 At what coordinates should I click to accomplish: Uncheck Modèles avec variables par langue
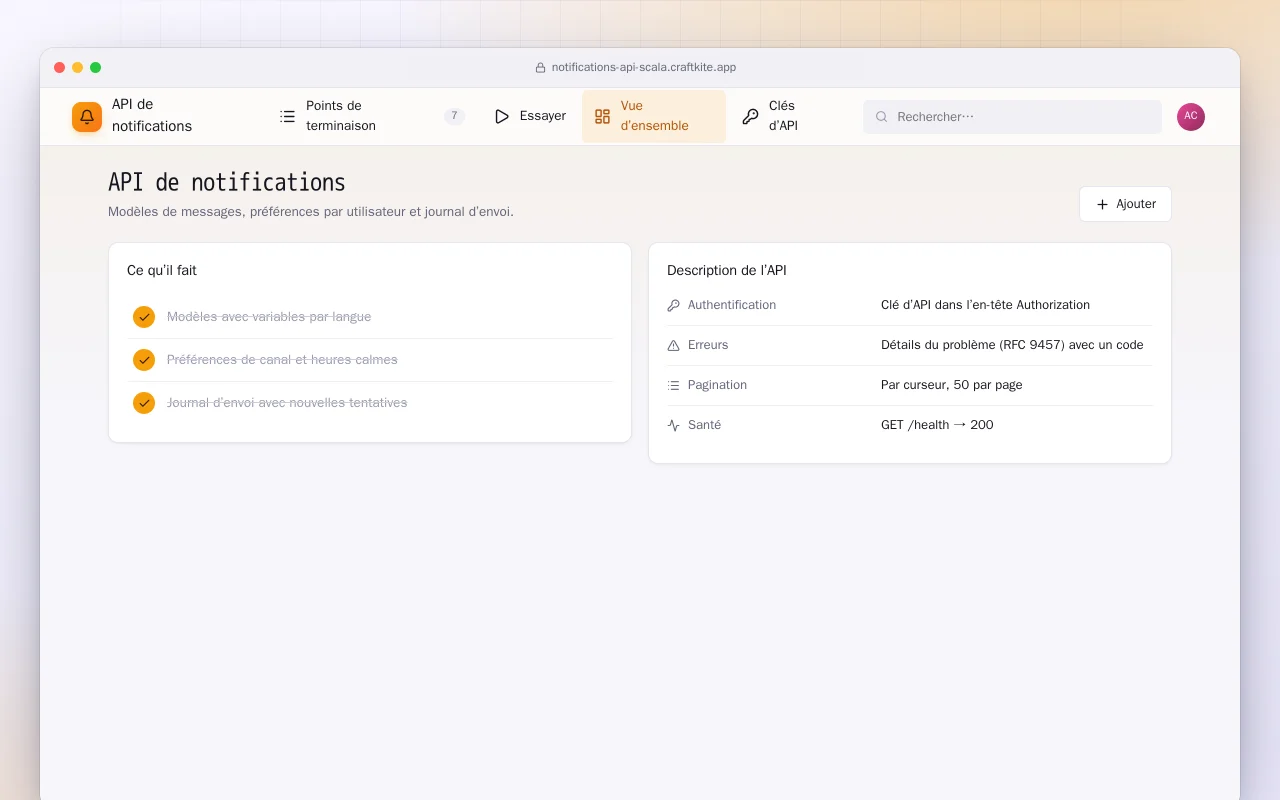144,317
